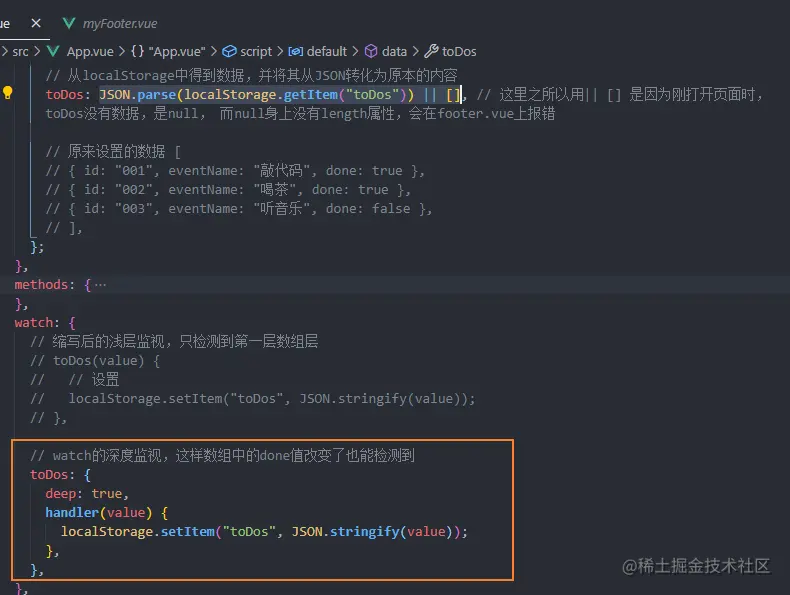The height and width of the screenshot is (595, 790).
Task: Select the "App.vue" braces breadcrumb
Action: tap(176, 51)
